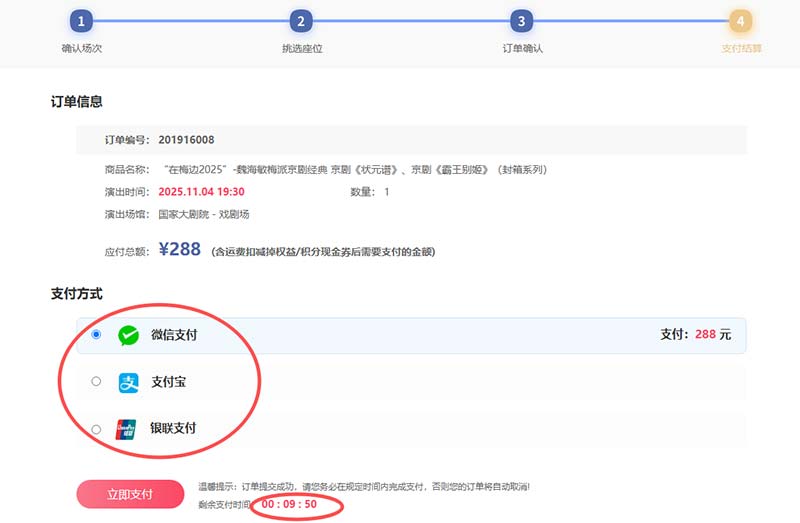The image size is (800, 523).
Task: Select the 微信支付 radio button
Action: point(96,335)
